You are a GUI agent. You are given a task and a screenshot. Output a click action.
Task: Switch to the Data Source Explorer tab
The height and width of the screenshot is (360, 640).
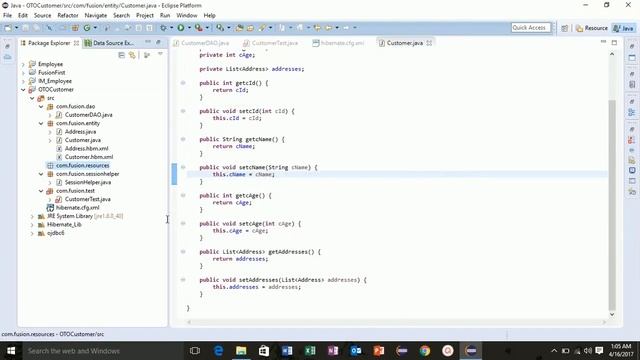pos(109,43)
